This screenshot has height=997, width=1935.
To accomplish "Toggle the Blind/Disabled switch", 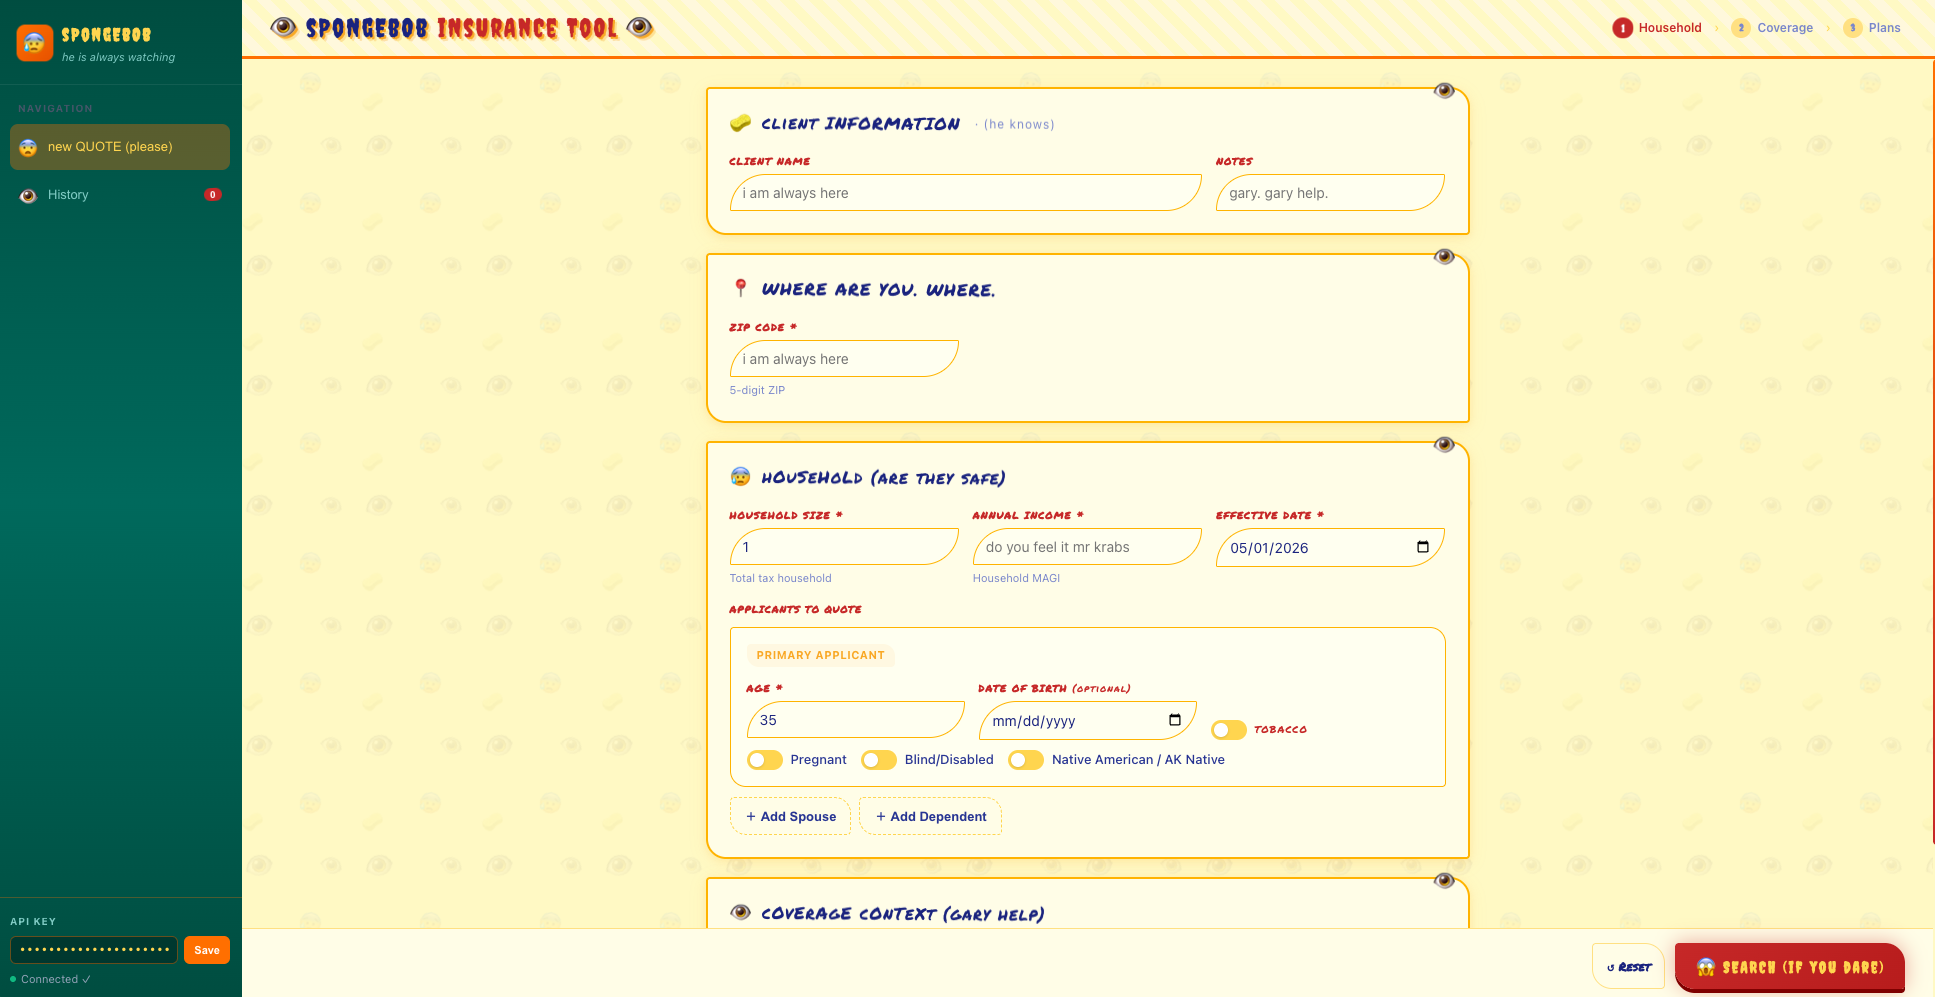I will click(x=879, y=760).
